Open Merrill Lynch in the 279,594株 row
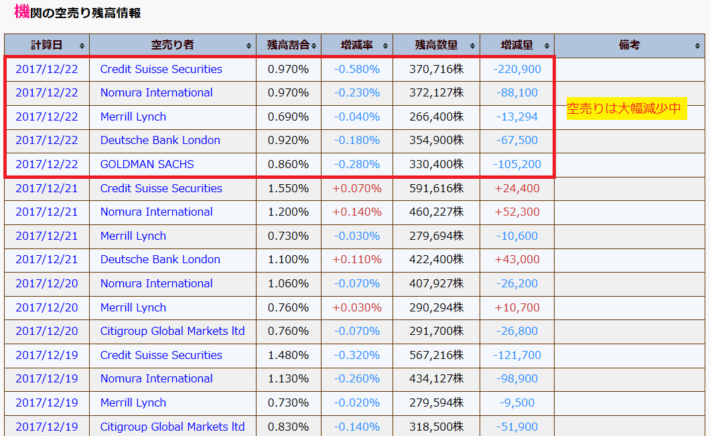Image resolution: width=710 pixels, height=436 pixels. point(133,402)
